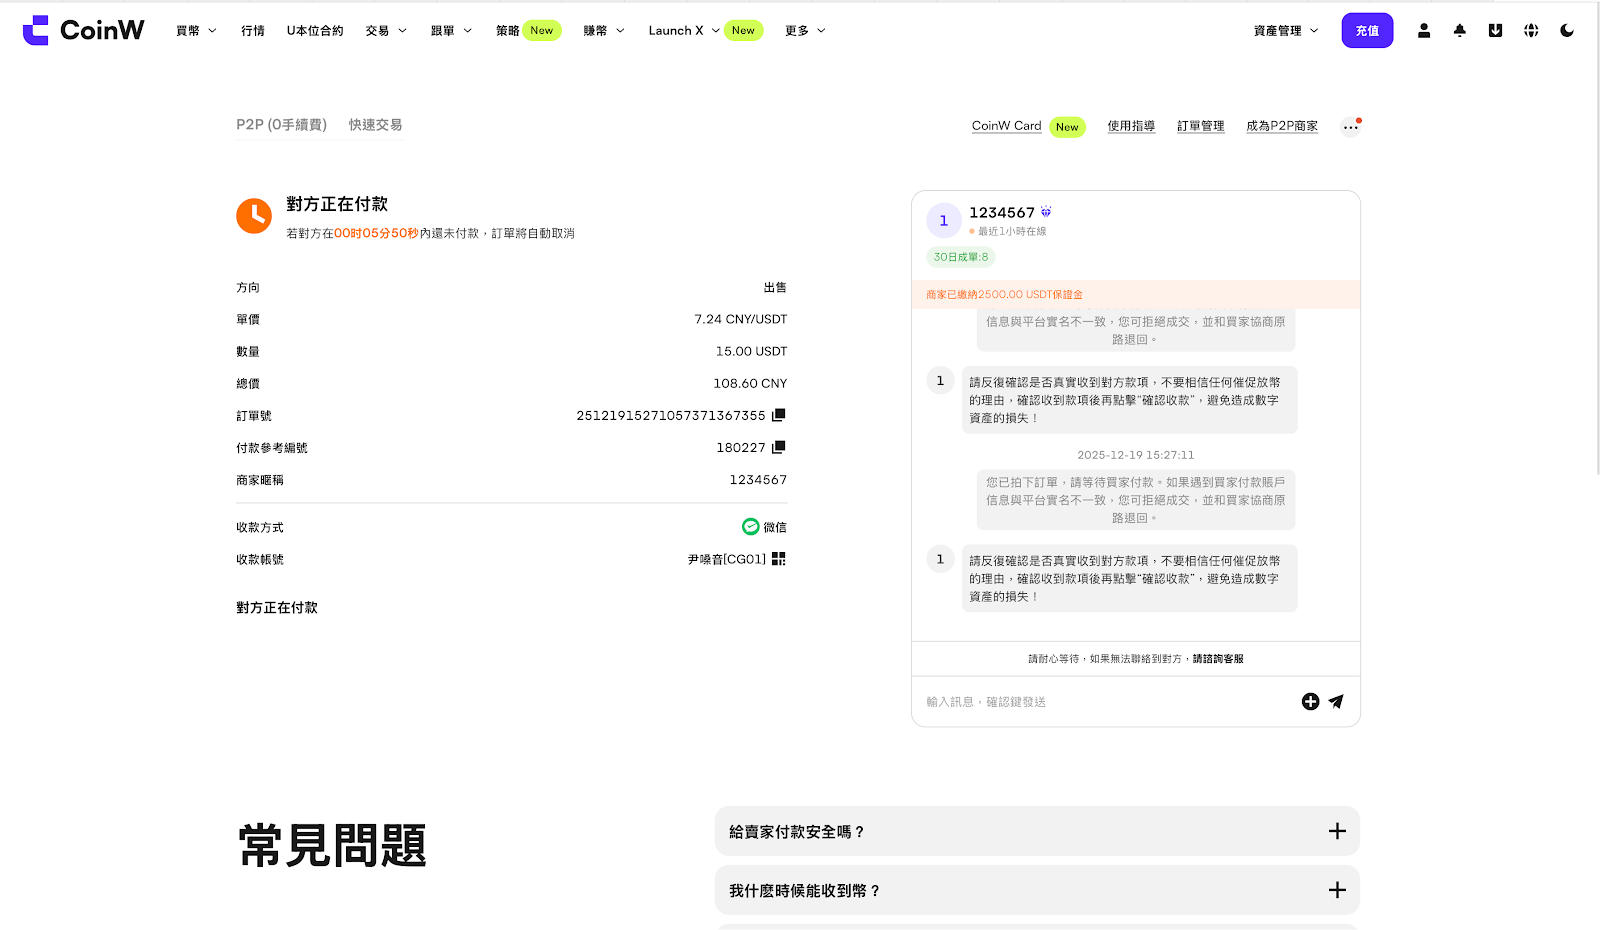Switch to the 快速交易 tab

tap(375, 125)
